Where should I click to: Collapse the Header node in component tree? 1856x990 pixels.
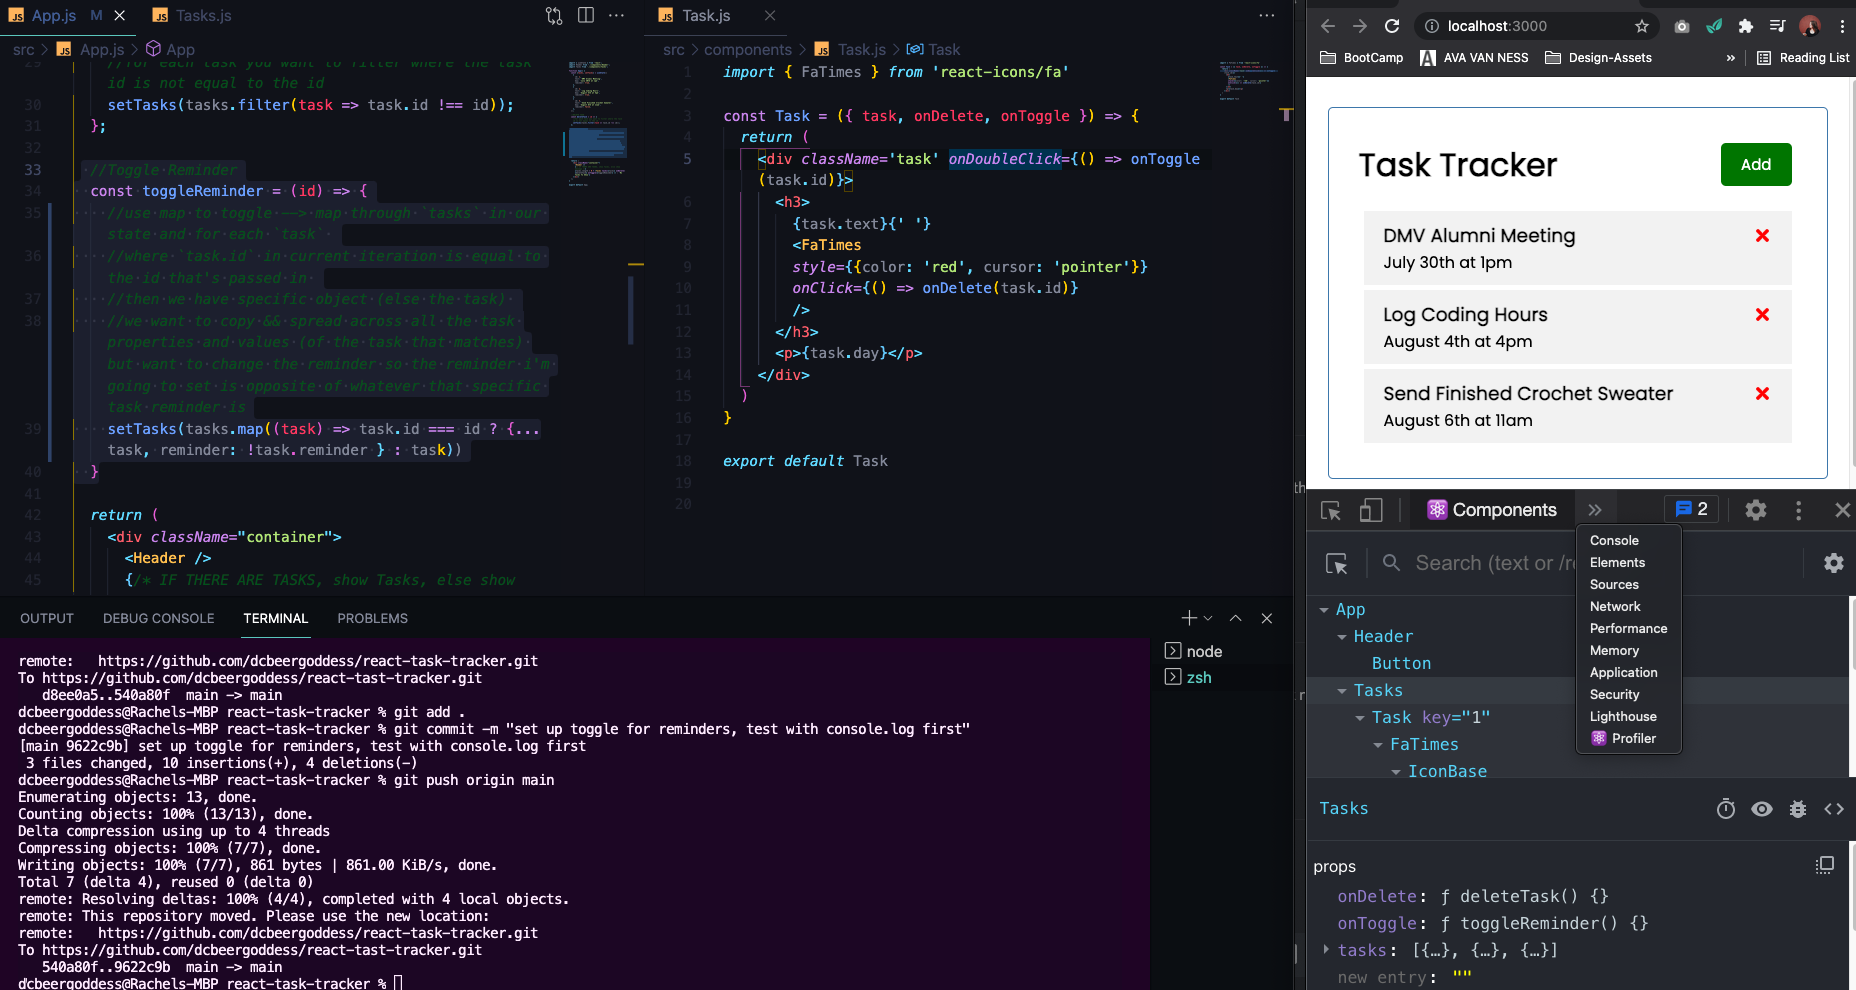tap(1342, 637)
